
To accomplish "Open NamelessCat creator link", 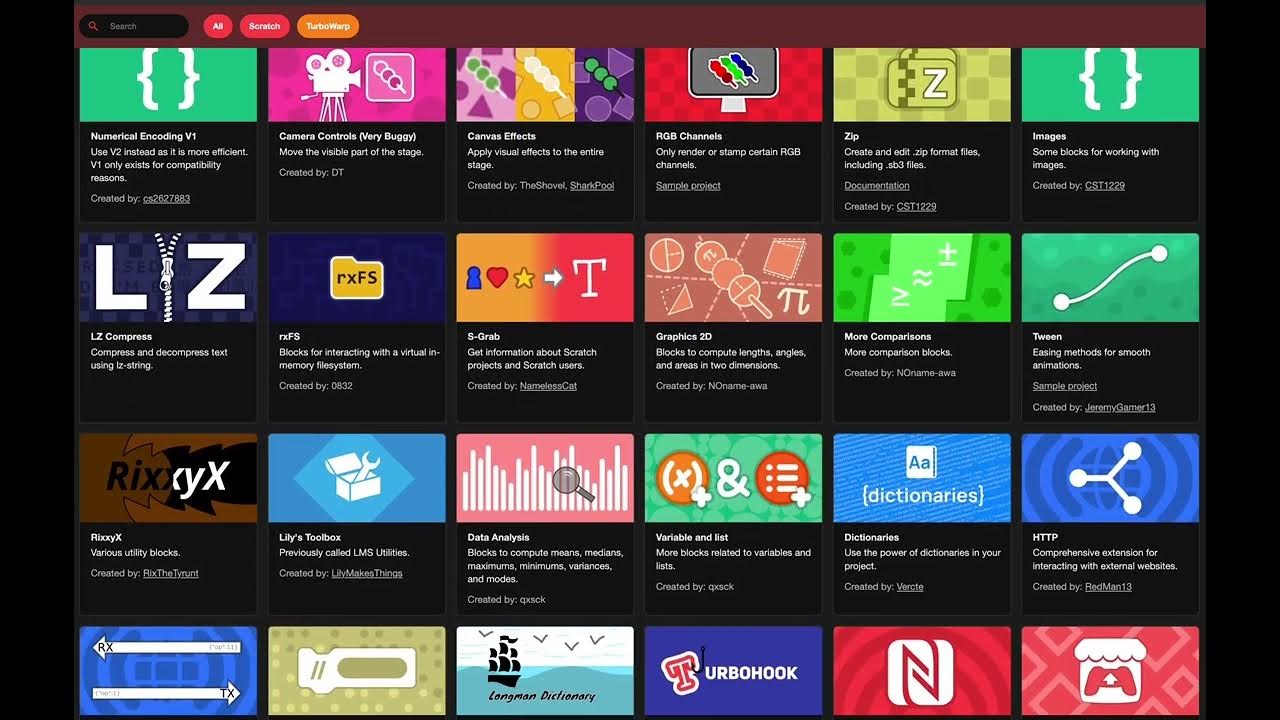I will tap(548, 386).
